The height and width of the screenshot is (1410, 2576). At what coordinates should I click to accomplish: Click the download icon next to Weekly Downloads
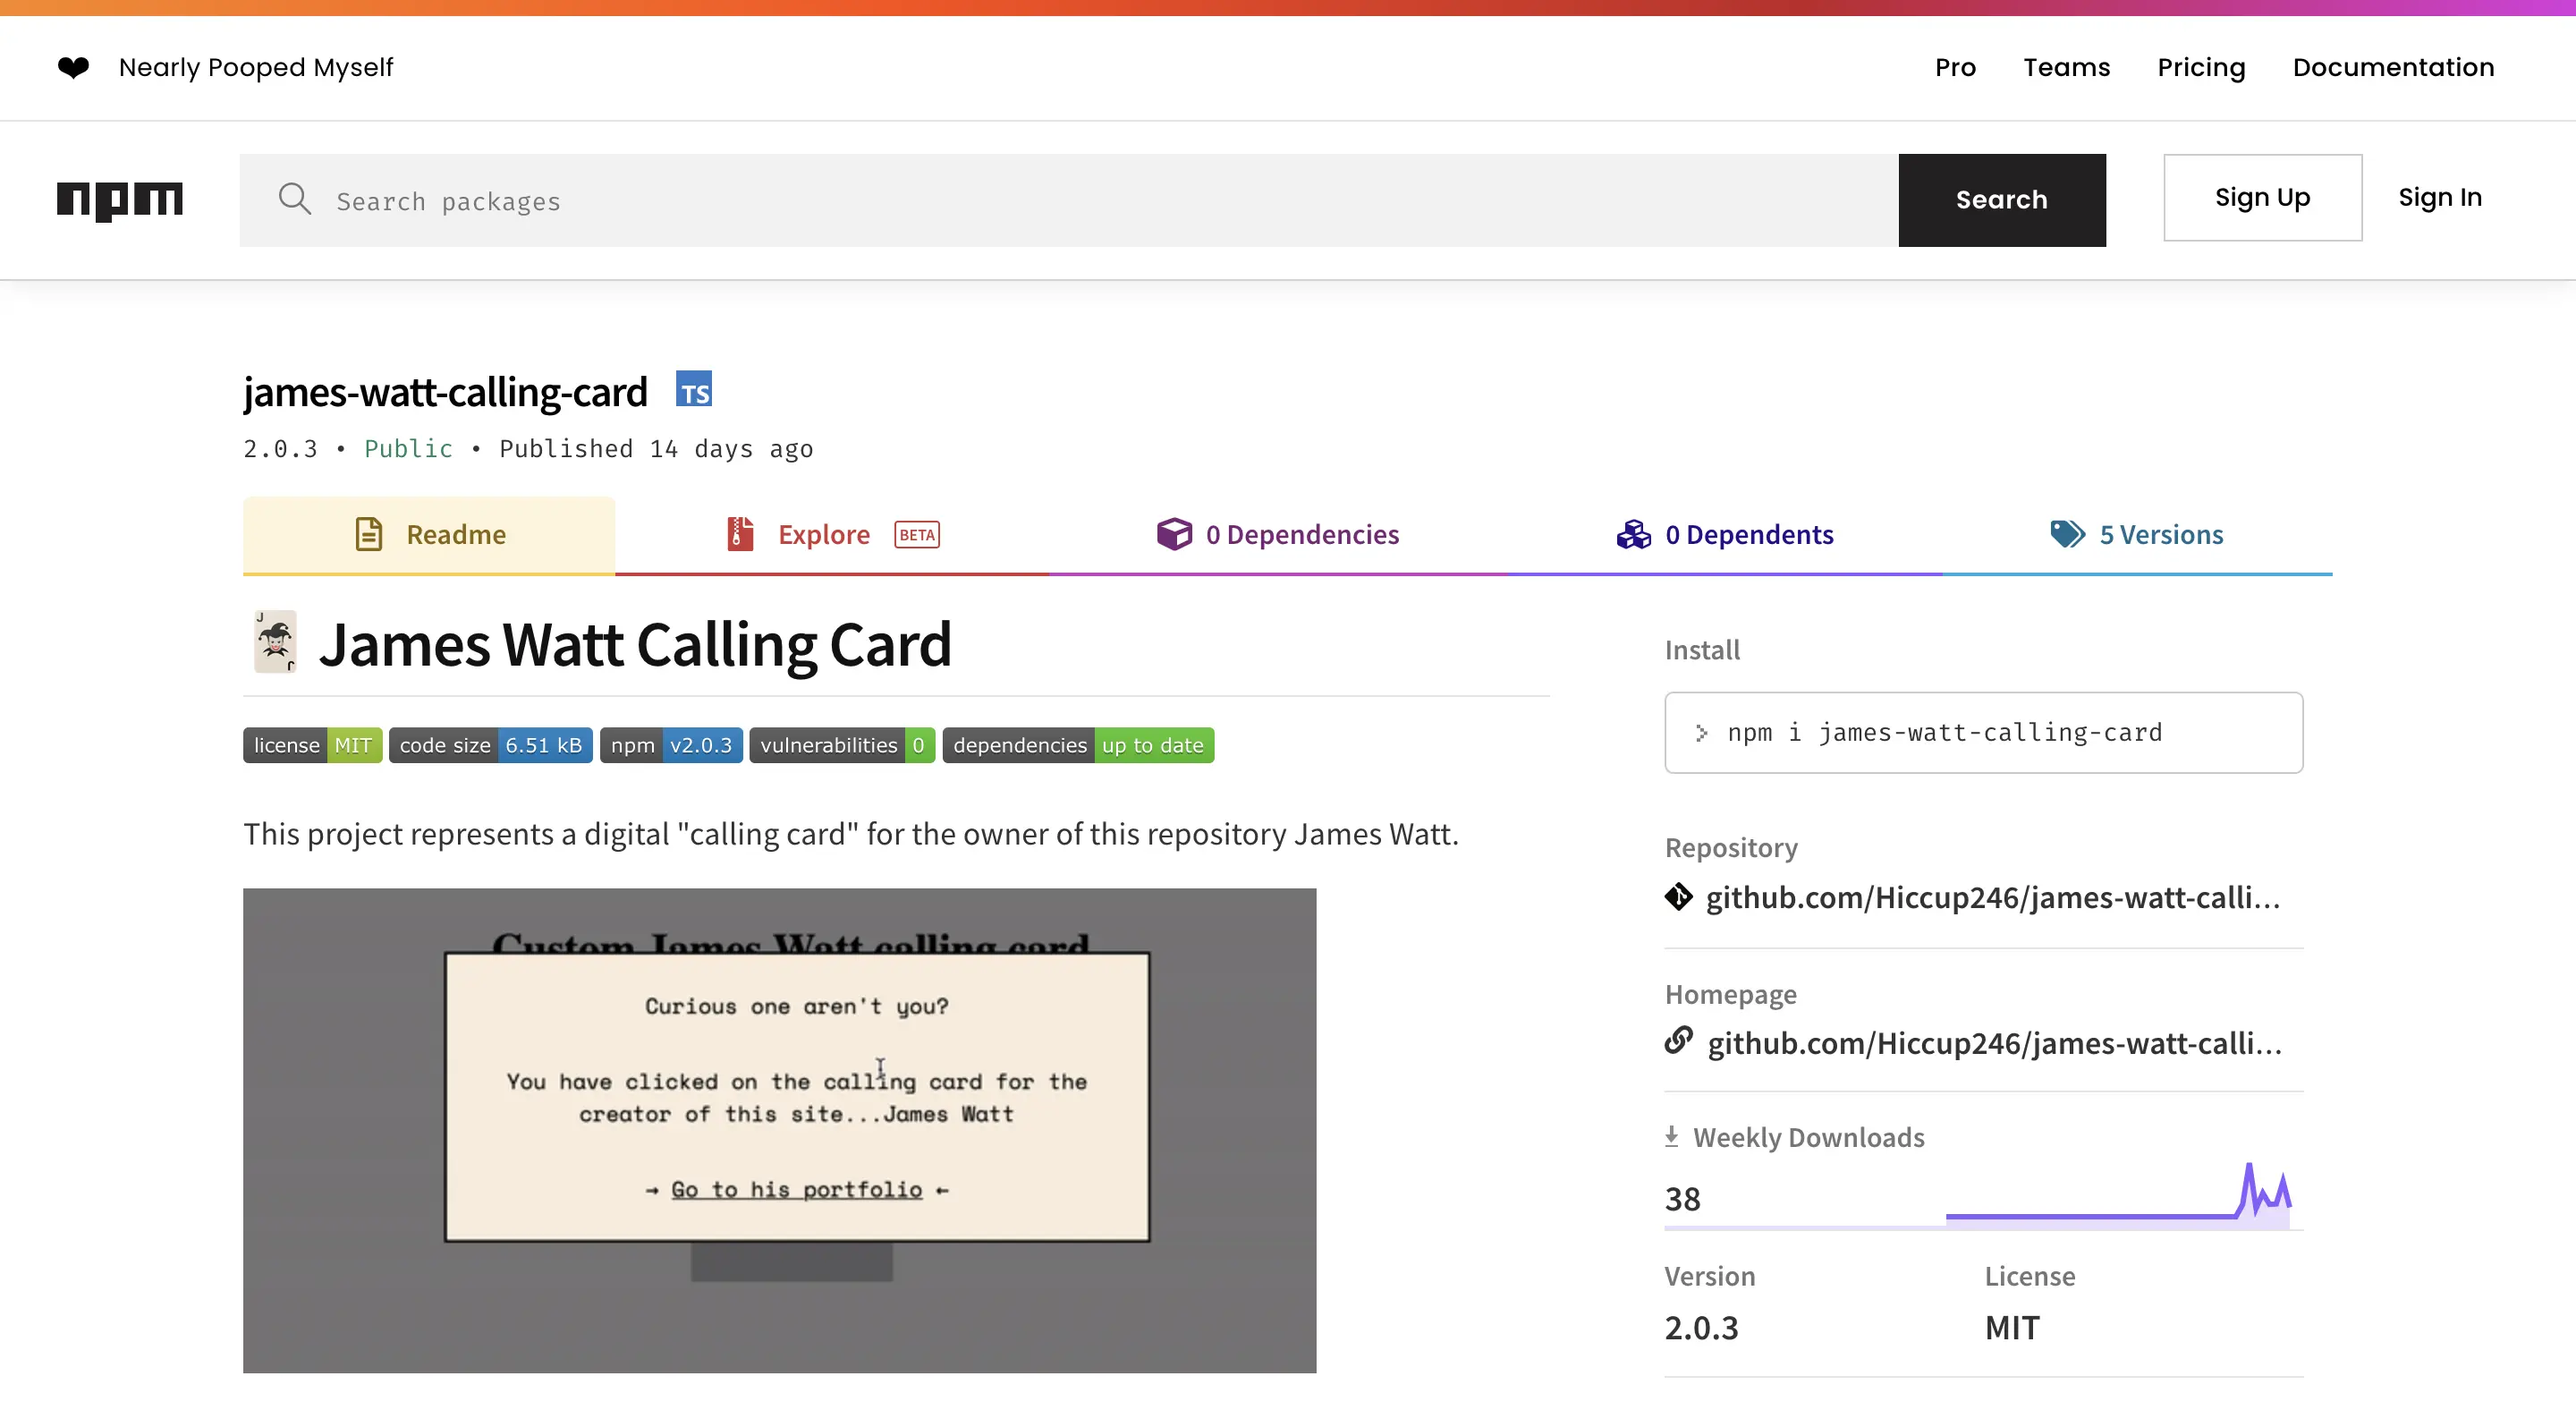[1671, 1136]
